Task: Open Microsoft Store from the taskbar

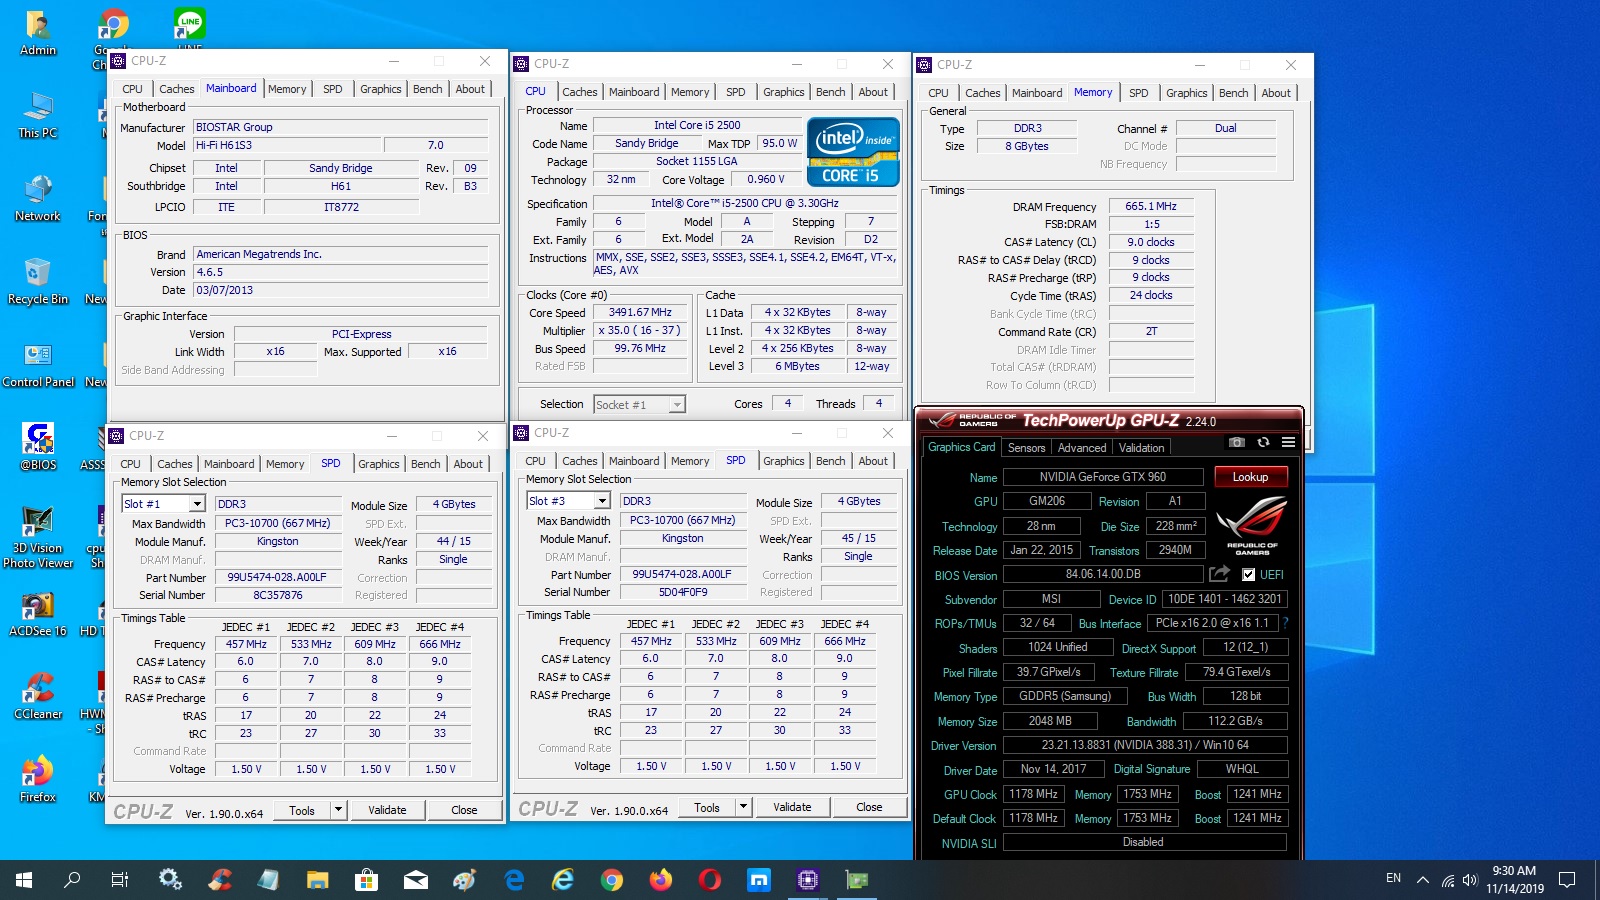Action: click(x=366, y=880)
